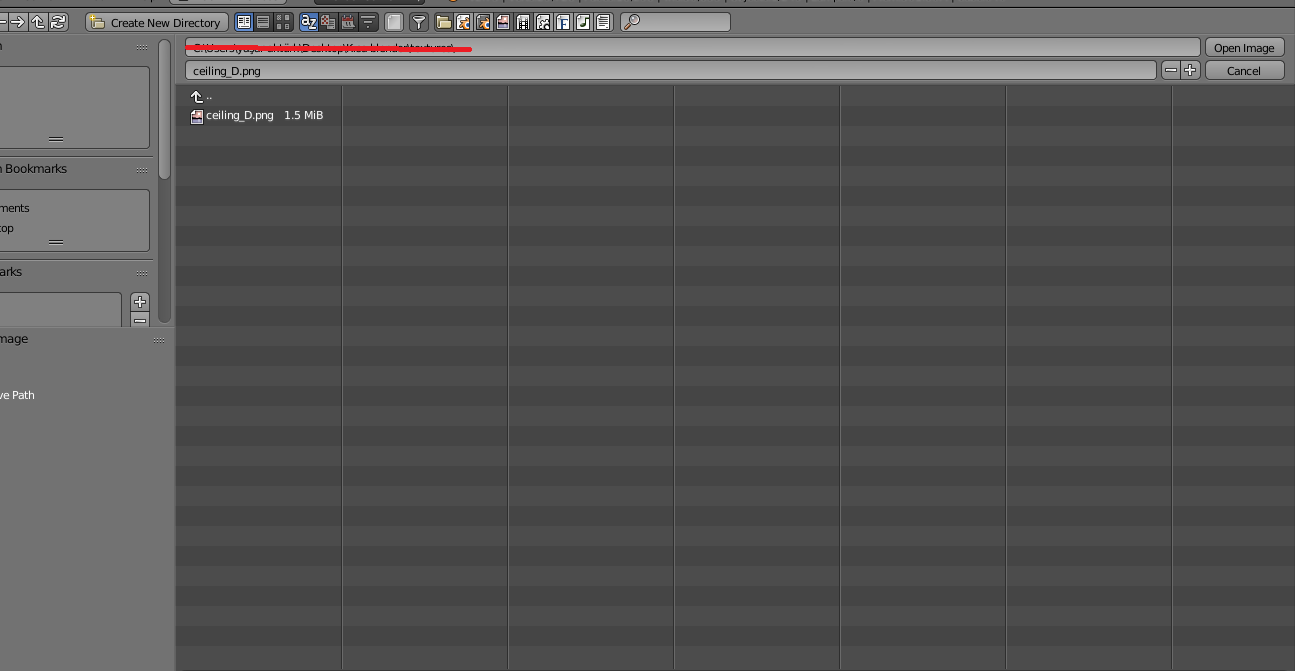This screenshot has height=671, width=1295.
Task: Toggle the backup .blend files filter
Action: pos(483,22)
